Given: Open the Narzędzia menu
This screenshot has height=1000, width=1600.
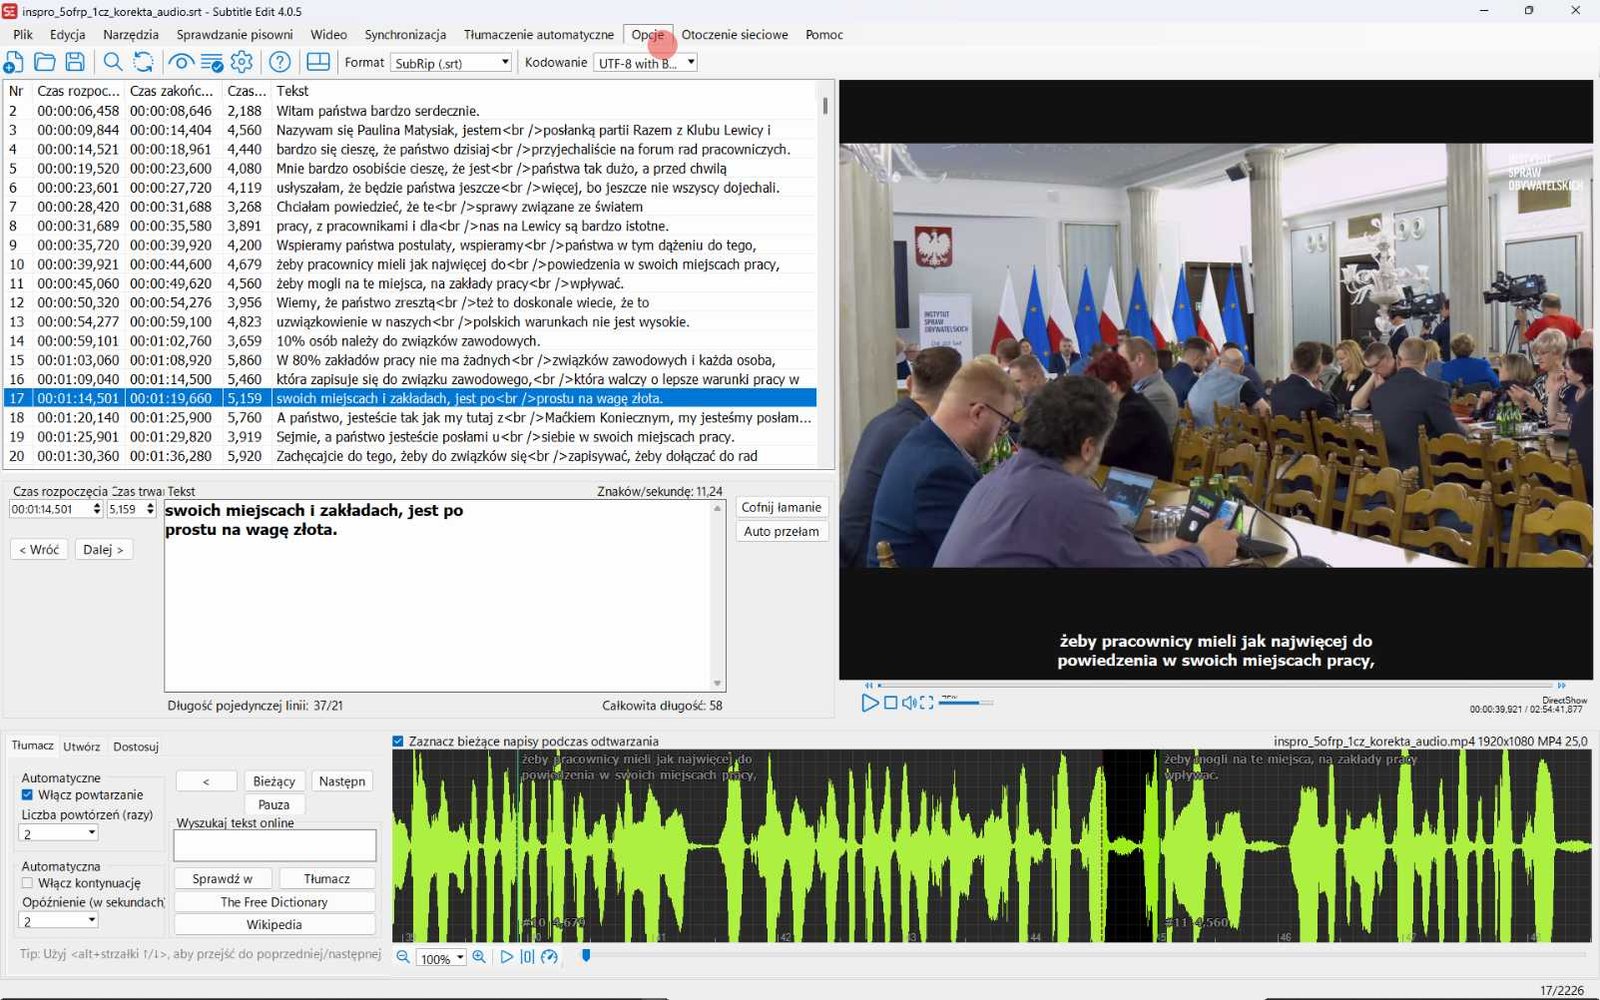Looking at the screenshot, I should click(x=131, y=34).
